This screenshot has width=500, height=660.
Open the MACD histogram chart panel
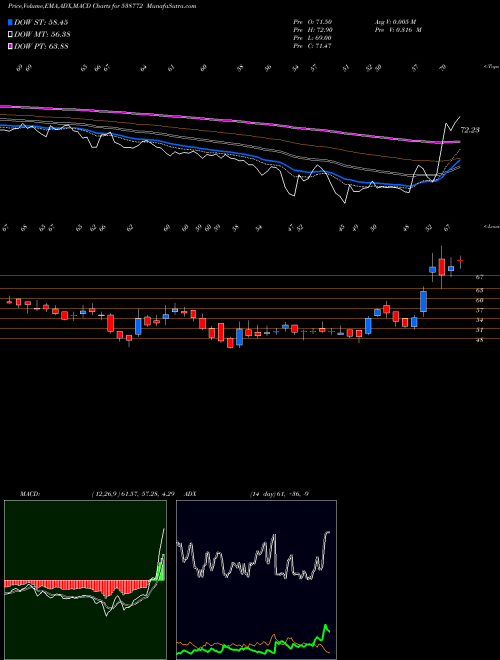click(85, 580)
